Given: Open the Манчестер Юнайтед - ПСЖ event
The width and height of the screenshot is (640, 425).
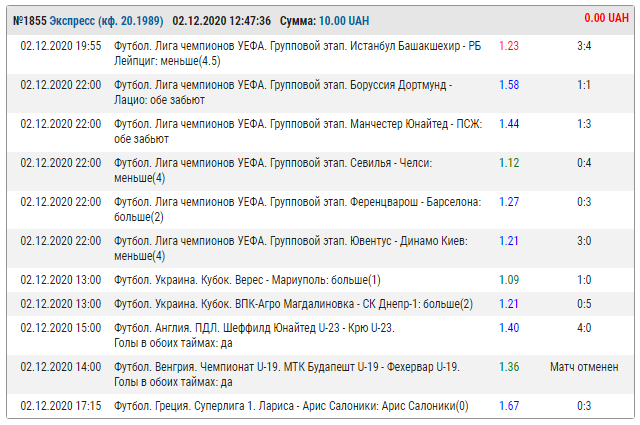Looking at the screenshot, I should [298, 131].
